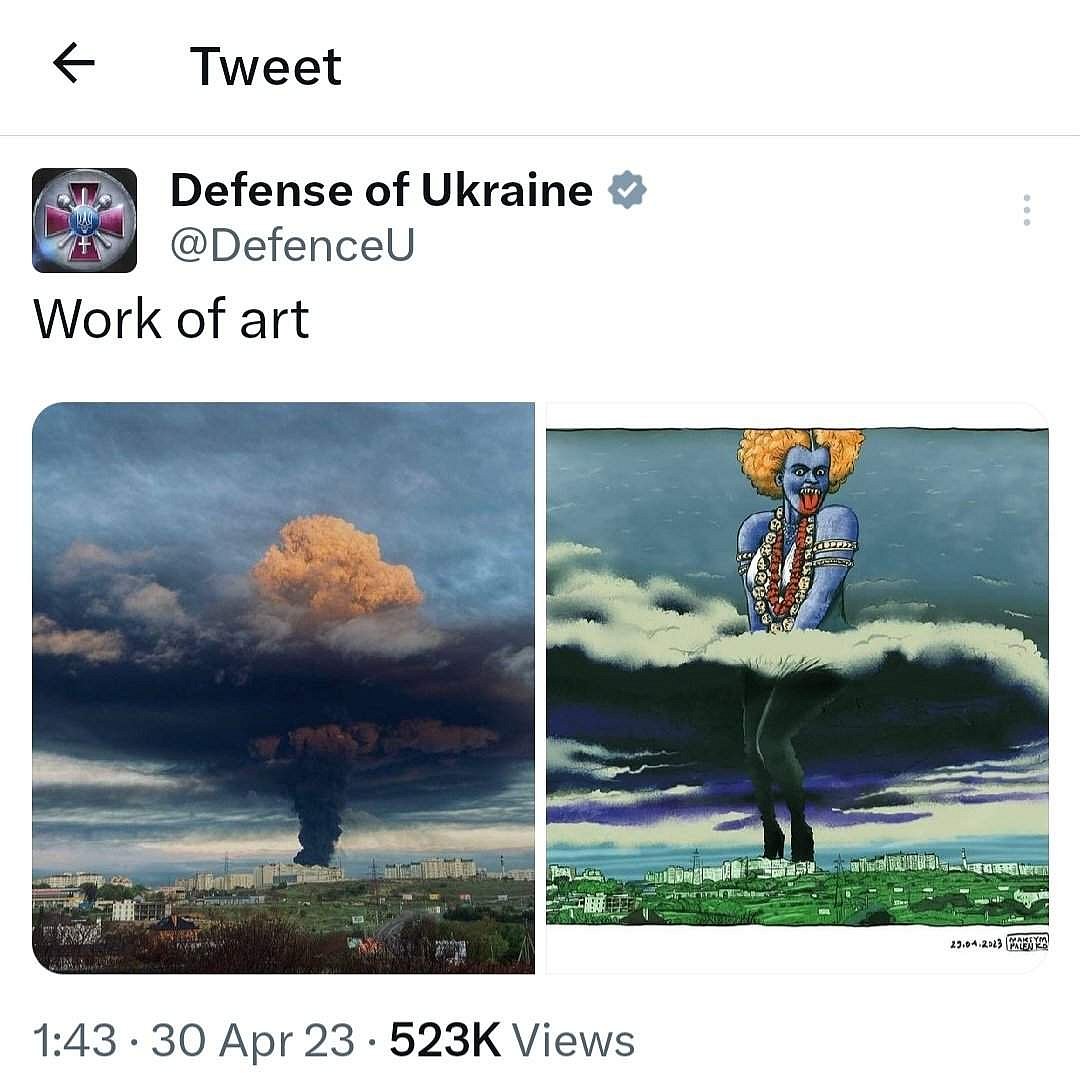Image resolution: width=1080 pixels, height=1073 pixels.
Task: Open the @DefenceU handle link
Action: tap(293, 245)
